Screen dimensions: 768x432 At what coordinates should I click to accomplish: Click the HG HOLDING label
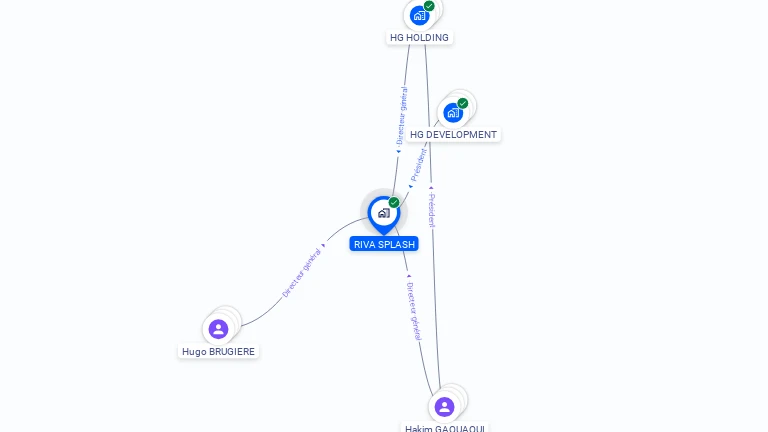pyautogui.click(x=419, y=38)
